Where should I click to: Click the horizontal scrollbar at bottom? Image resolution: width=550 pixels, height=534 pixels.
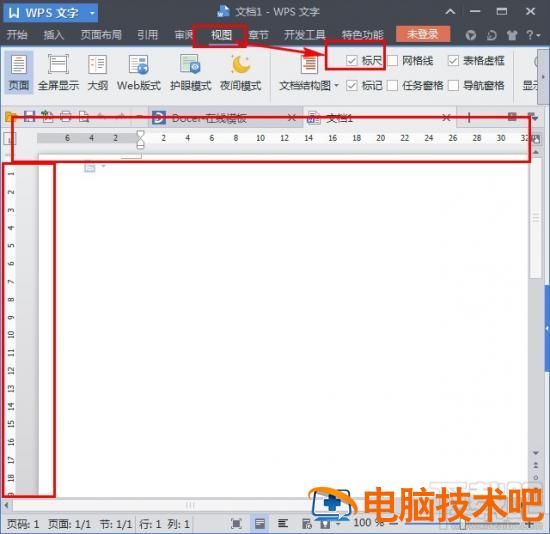point(190,505)
